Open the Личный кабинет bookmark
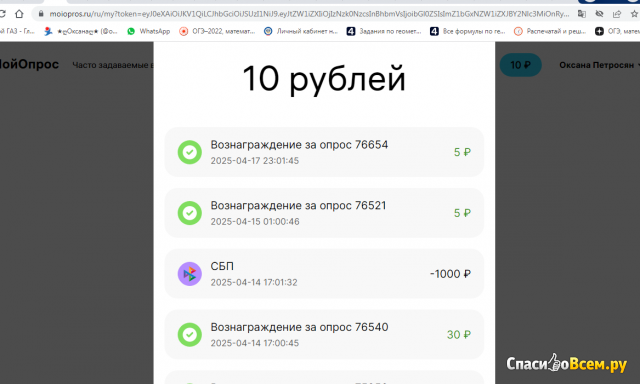Image resolution: width=640 pixels, height=384 pixels. point(301,31)
